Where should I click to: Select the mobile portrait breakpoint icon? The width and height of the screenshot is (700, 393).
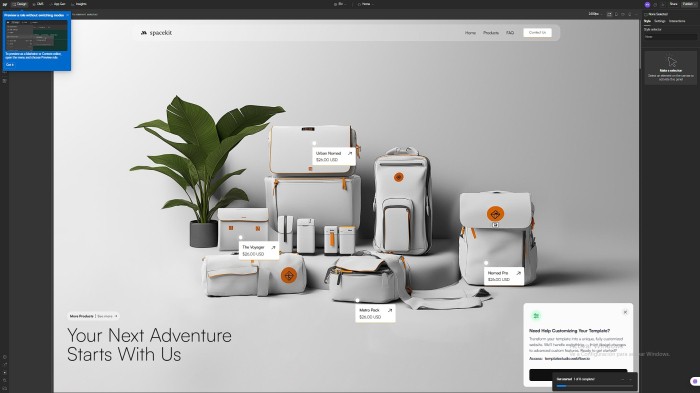[630, 14]
